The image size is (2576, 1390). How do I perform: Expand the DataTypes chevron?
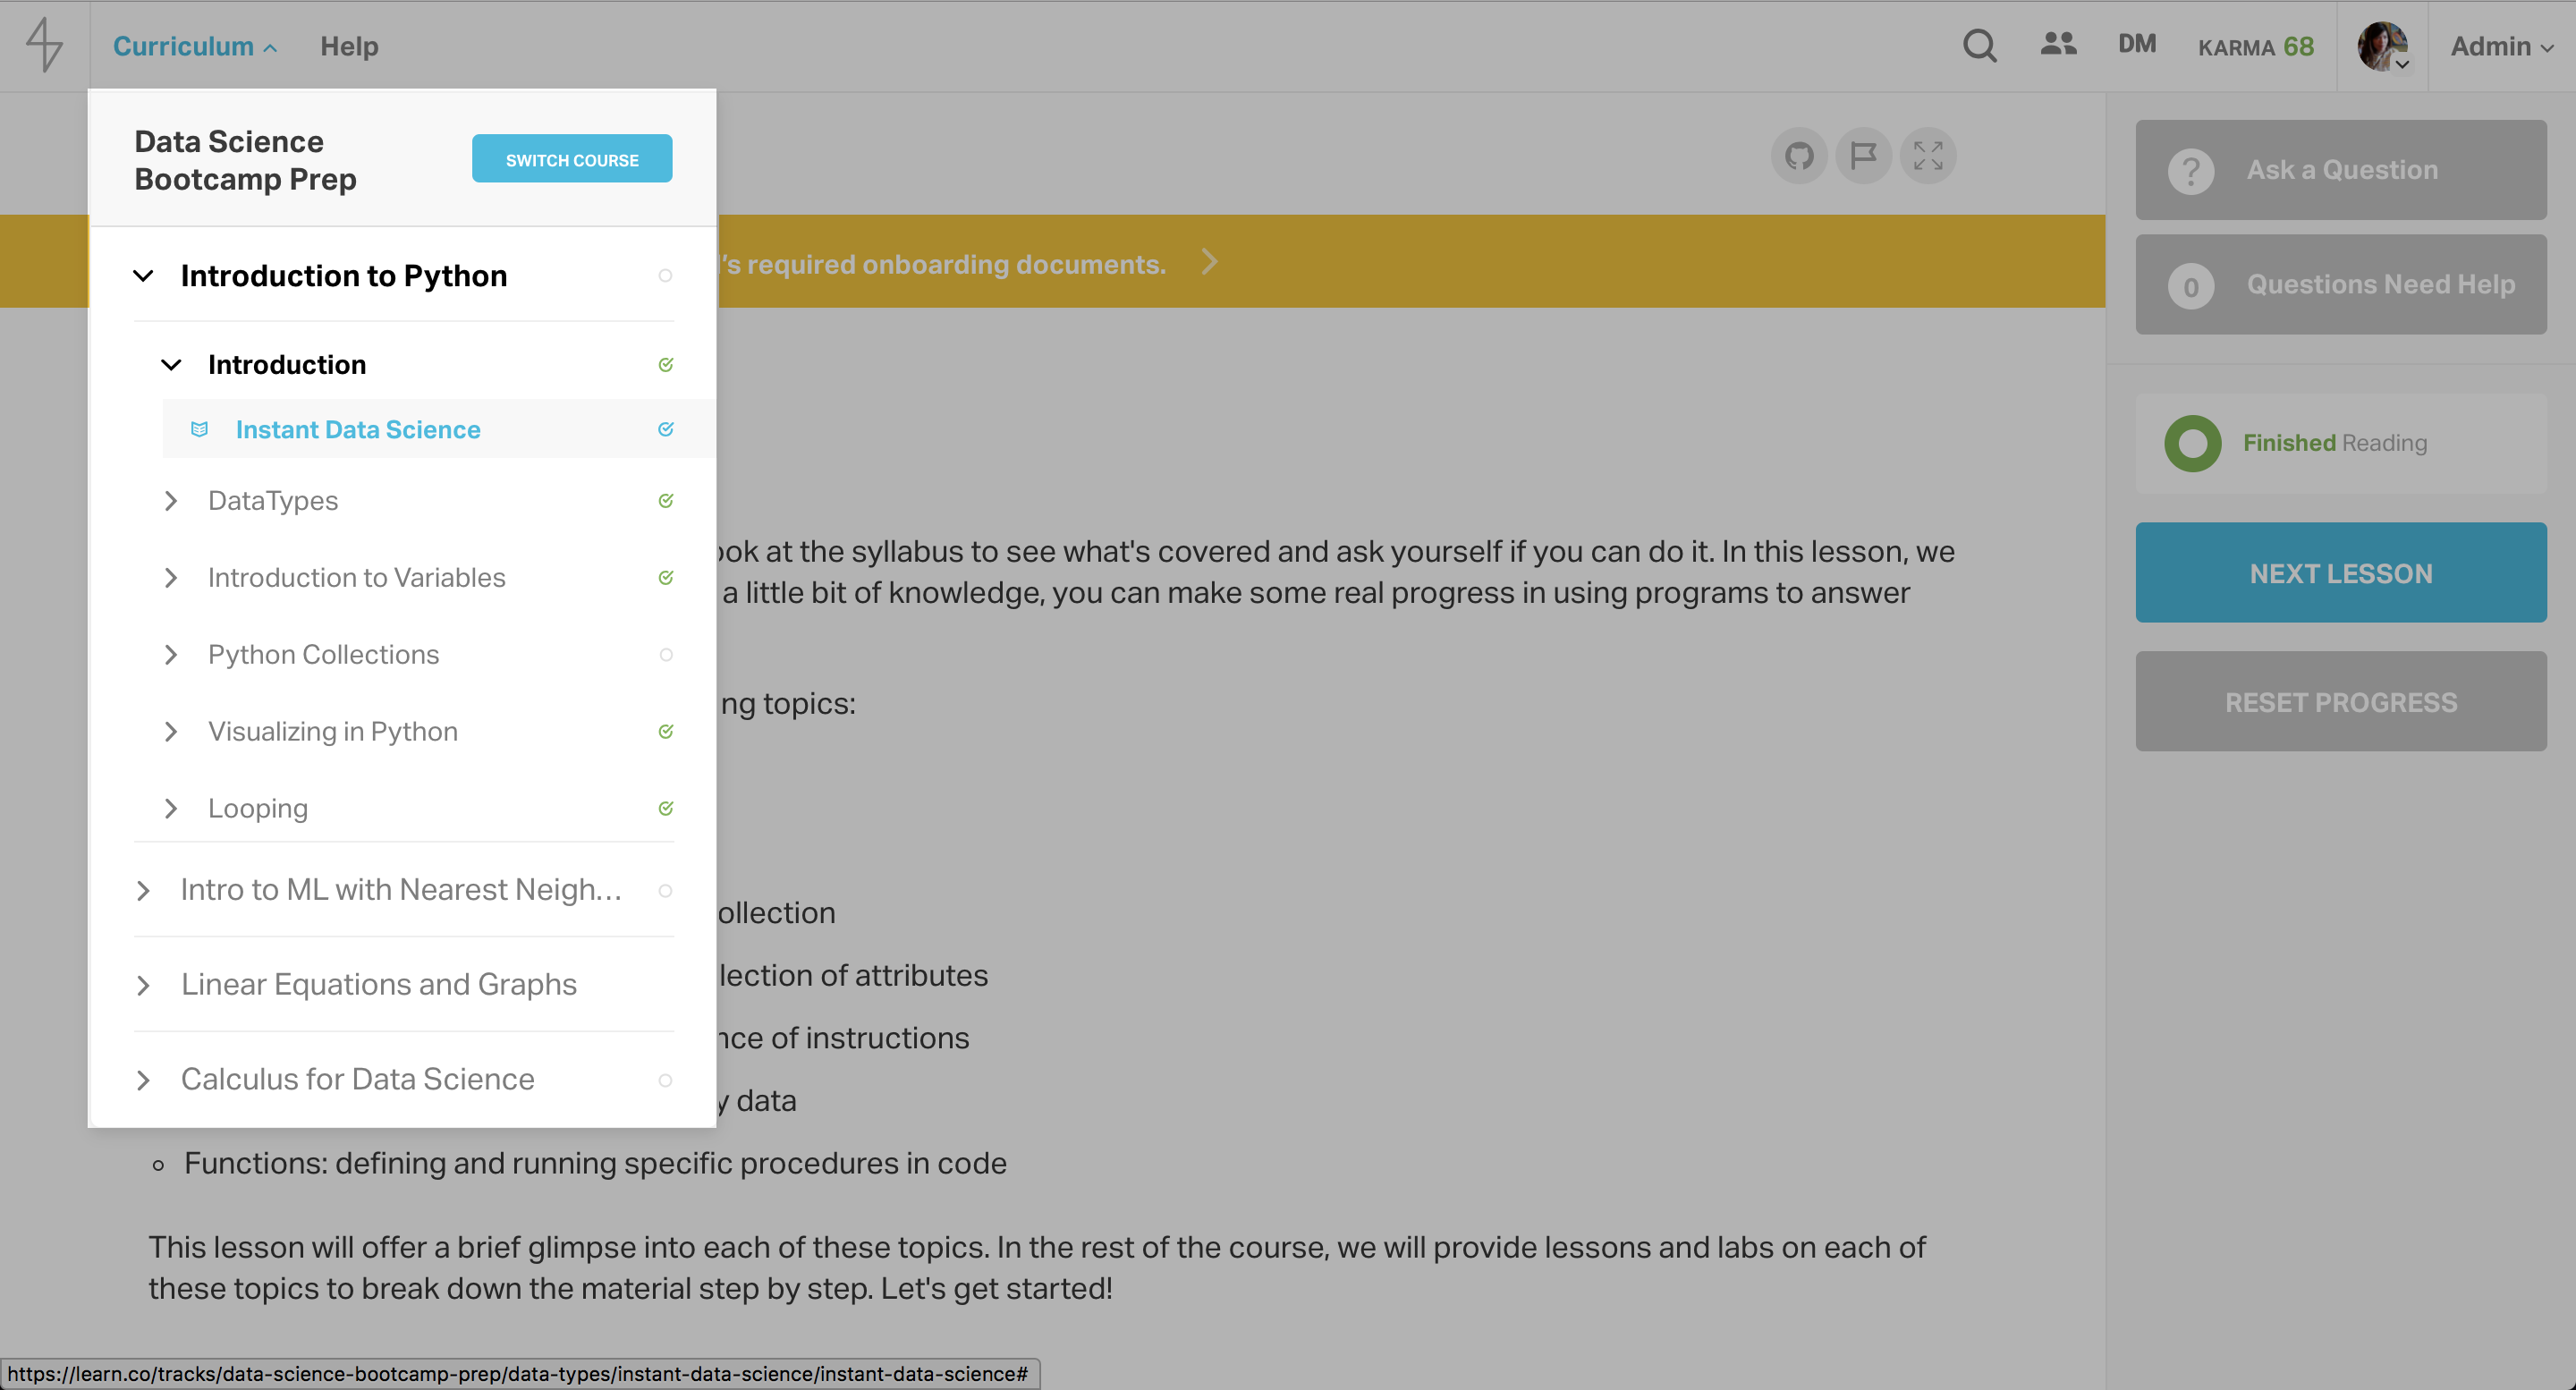[171, 500]
